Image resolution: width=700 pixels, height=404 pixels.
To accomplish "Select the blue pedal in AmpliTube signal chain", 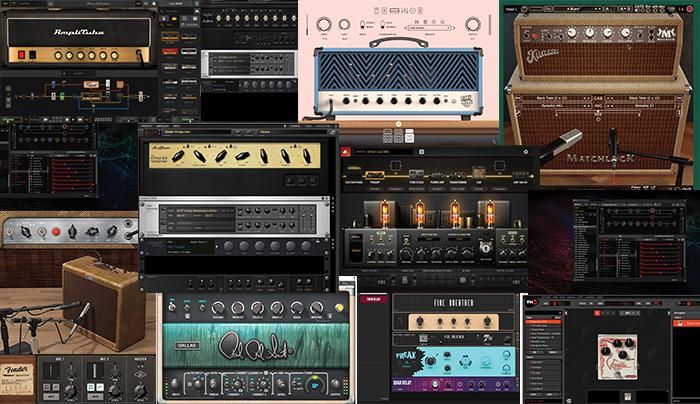I will [54, 83].
